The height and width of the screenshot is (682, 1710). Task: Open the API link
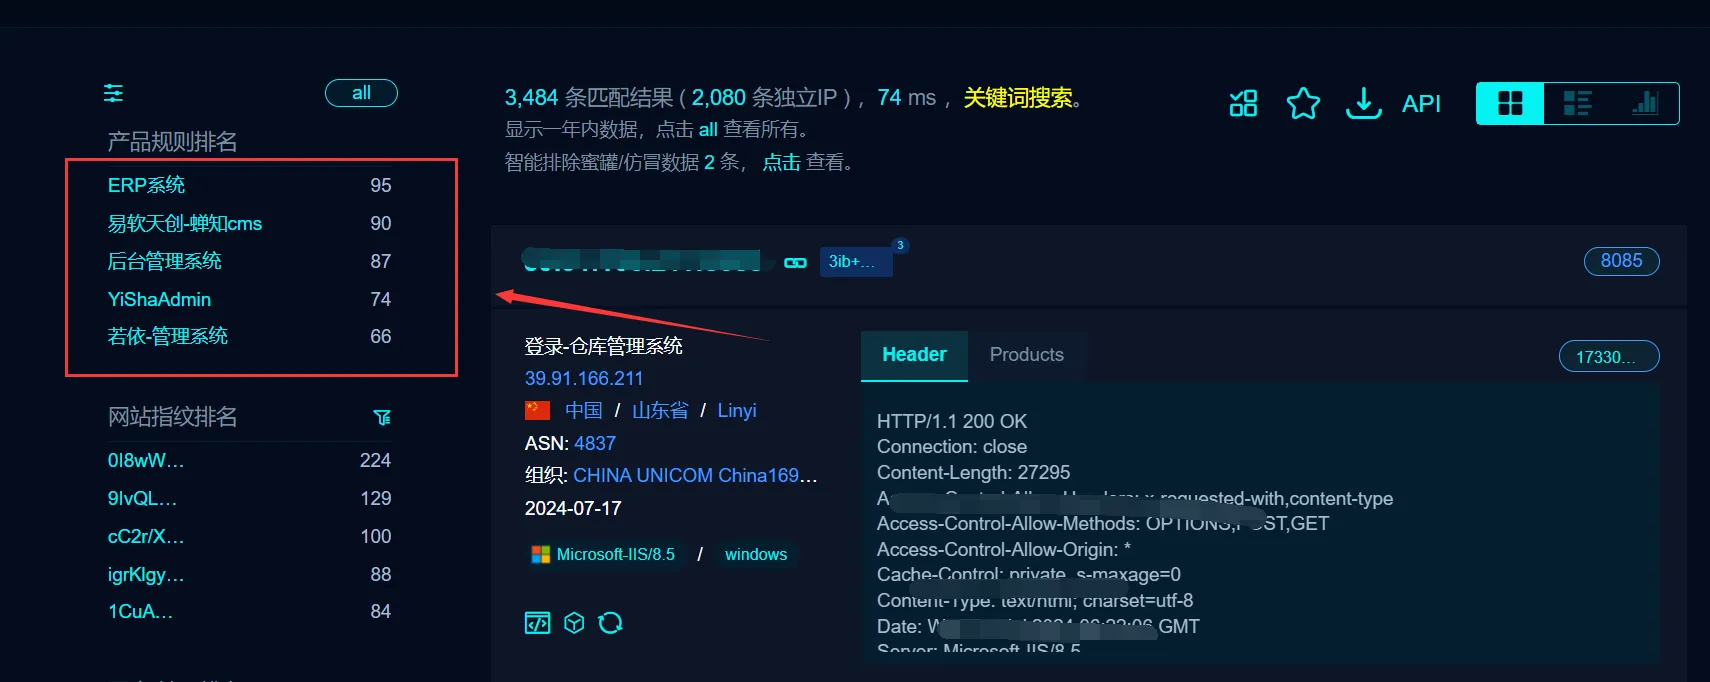pos(1421,103)
